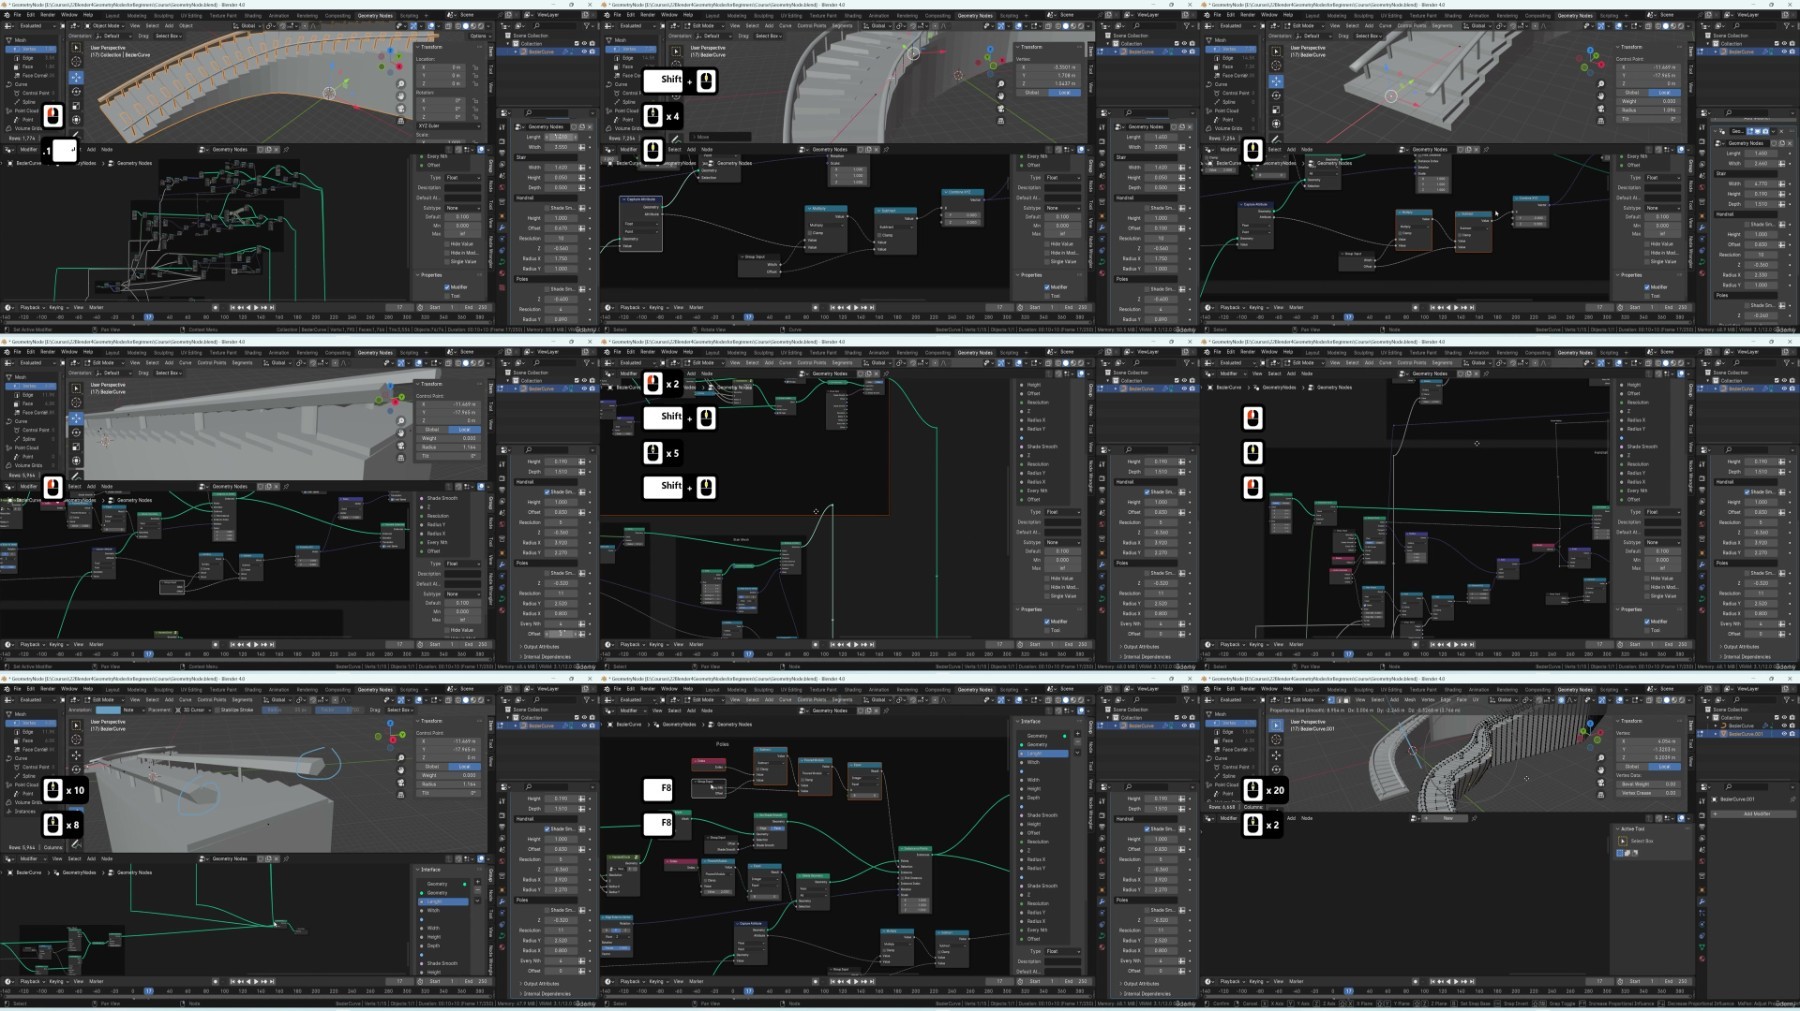
Task: Choose the Rotate tool in the Object Mode window
Action: click(x=76, y=91)
